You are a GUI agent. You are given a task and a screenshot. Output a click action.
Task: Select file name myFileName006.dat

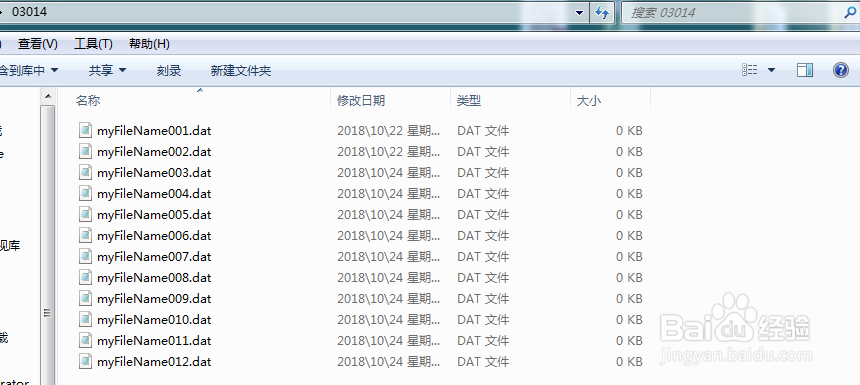pyautogui.click(x=154, y=236)
